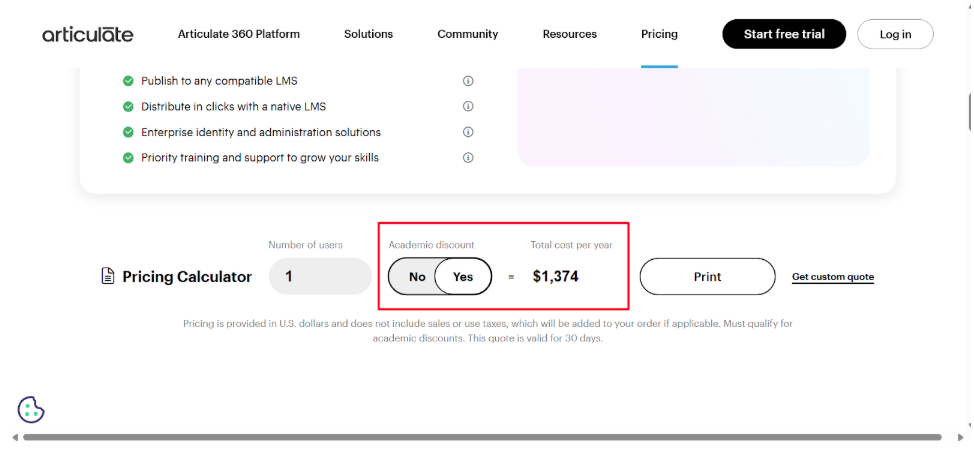Image resolution: width=974 pixels, height=451 pixels.
Task: Click the 'Total cost per year' label
Action: coord(571,245)
